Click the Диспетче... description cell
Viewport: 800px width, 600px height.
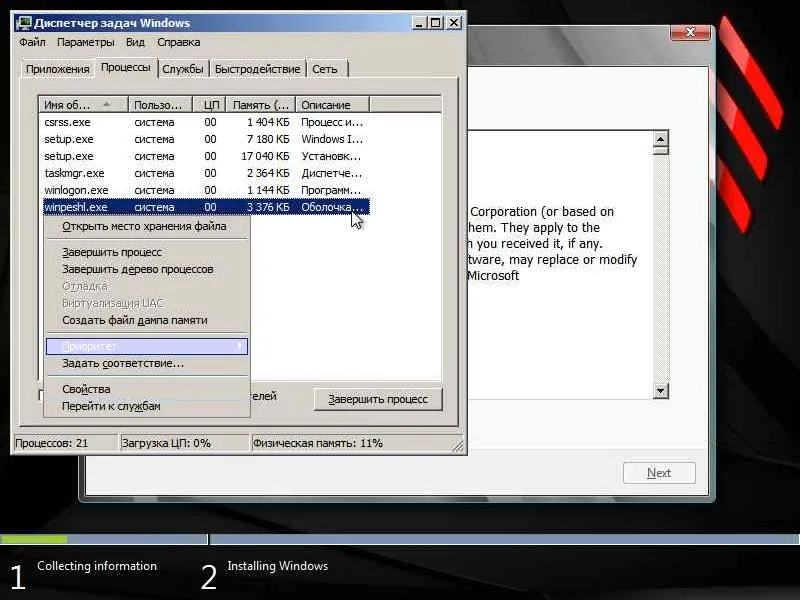332,173
